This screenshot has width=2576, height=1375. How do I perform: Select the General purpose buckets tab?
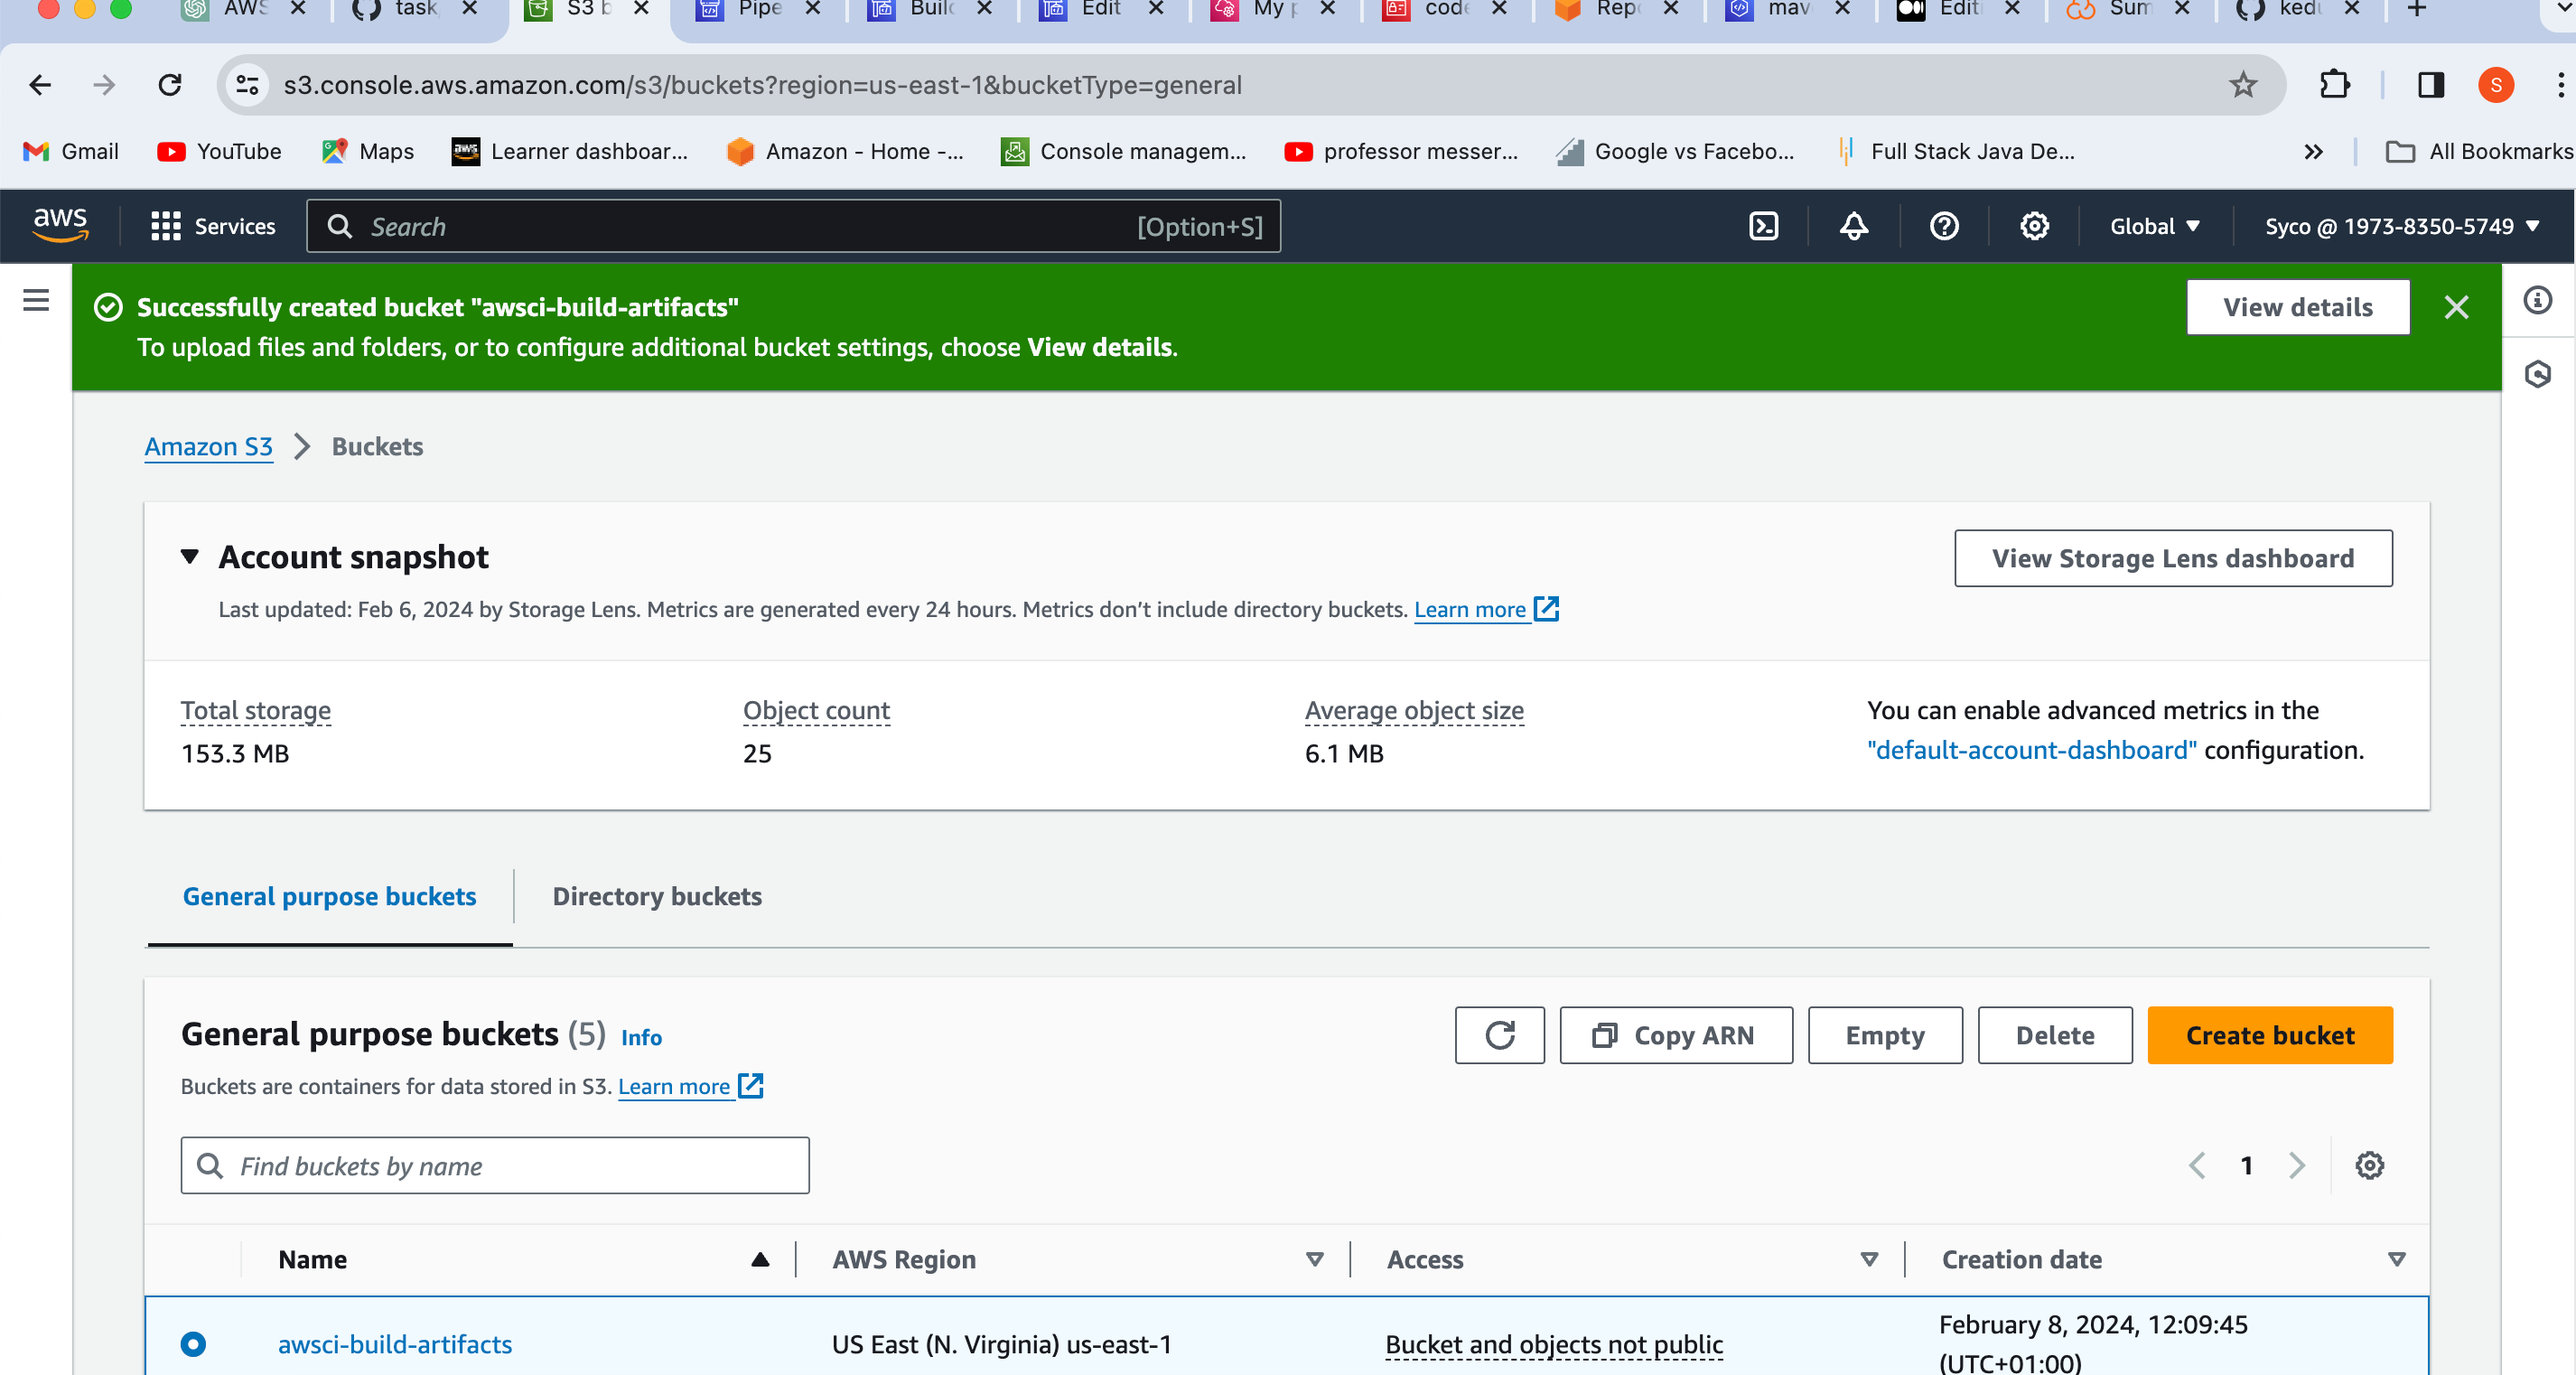pos(329,896)
